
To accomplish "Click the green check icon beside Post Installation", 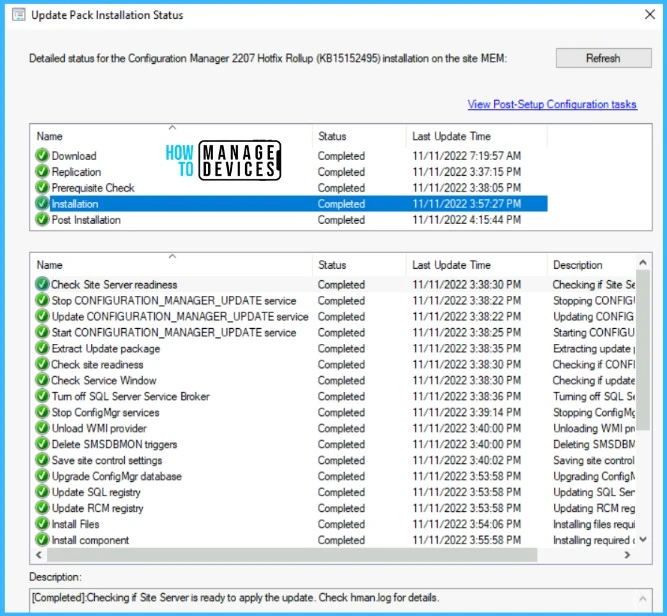I will [x=42, y=220].
